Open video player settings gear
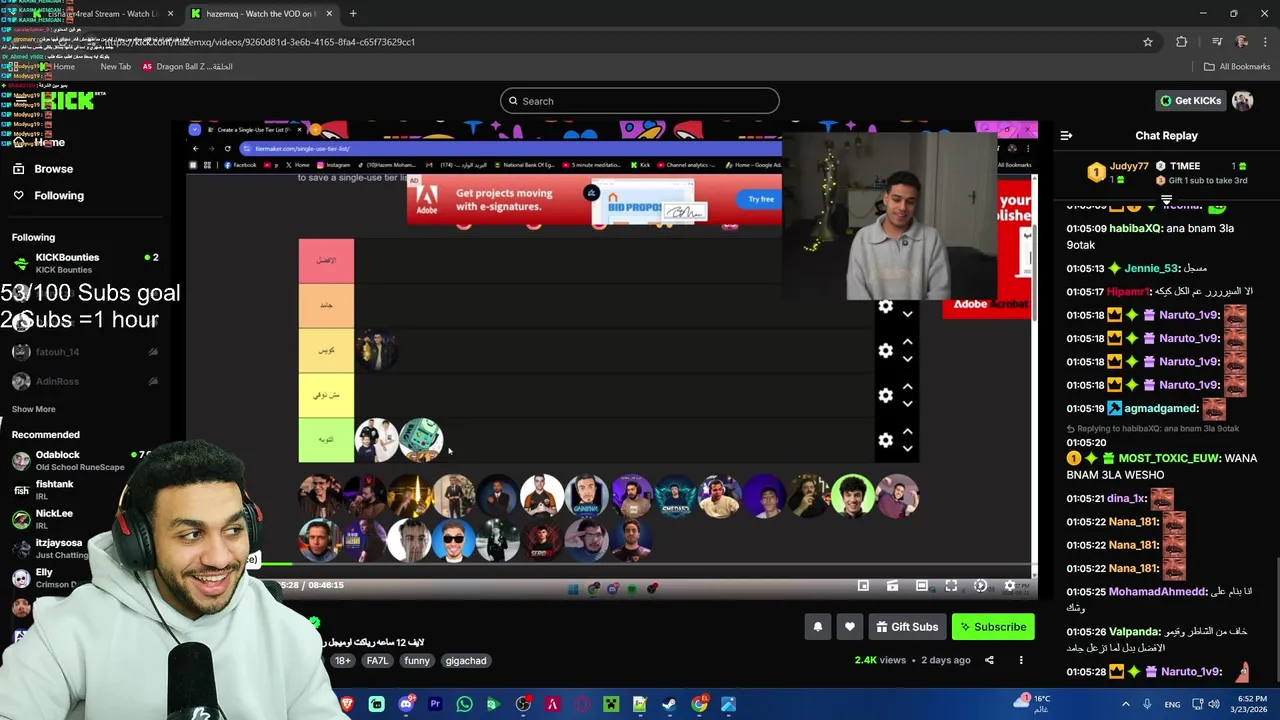 point(1009,586)
